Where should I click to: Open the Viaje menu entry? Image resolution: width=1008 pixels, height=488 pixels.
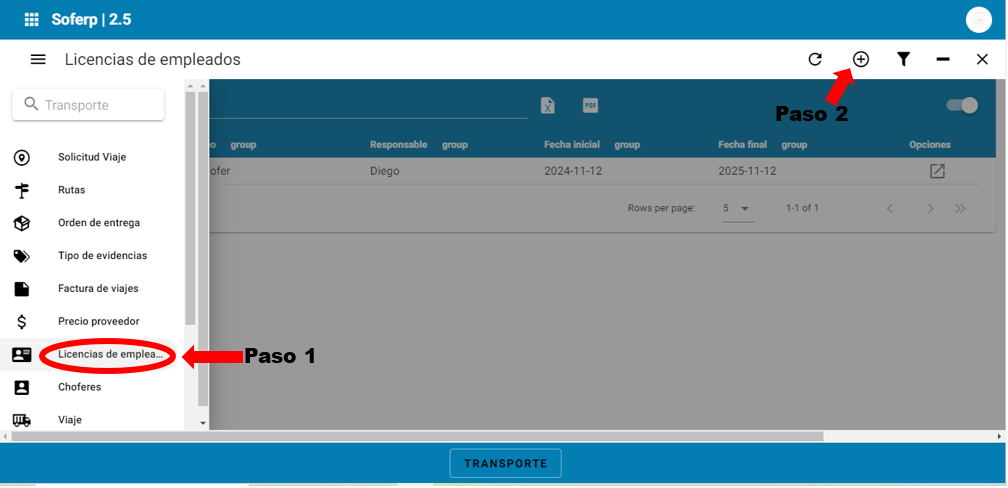(69, 420)
